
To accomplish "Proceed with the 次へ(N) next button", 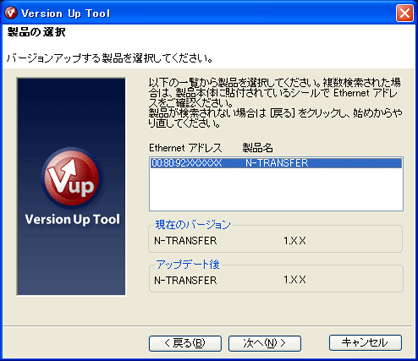I will 264,343.
